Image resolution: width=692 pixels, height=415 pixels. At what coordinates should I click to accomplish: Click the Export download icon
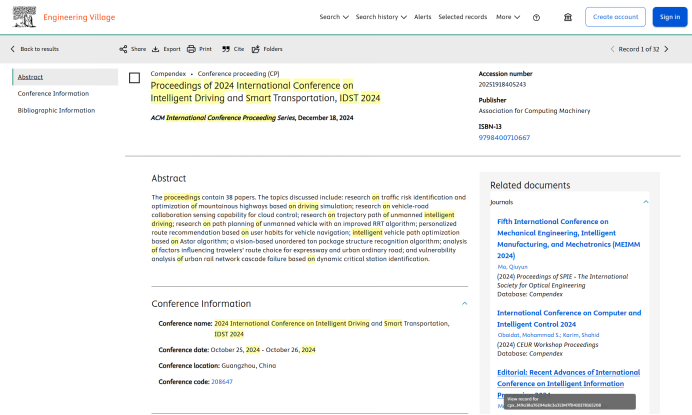click(156, 49)
